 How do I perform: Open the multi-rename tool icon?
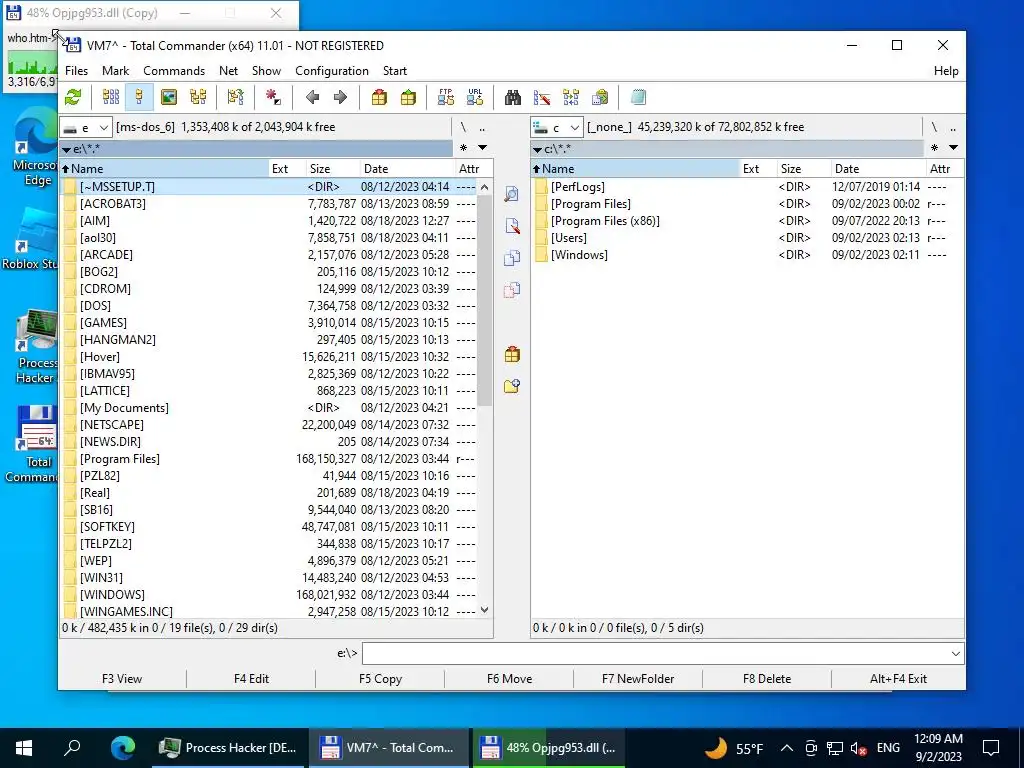(542, 97)
